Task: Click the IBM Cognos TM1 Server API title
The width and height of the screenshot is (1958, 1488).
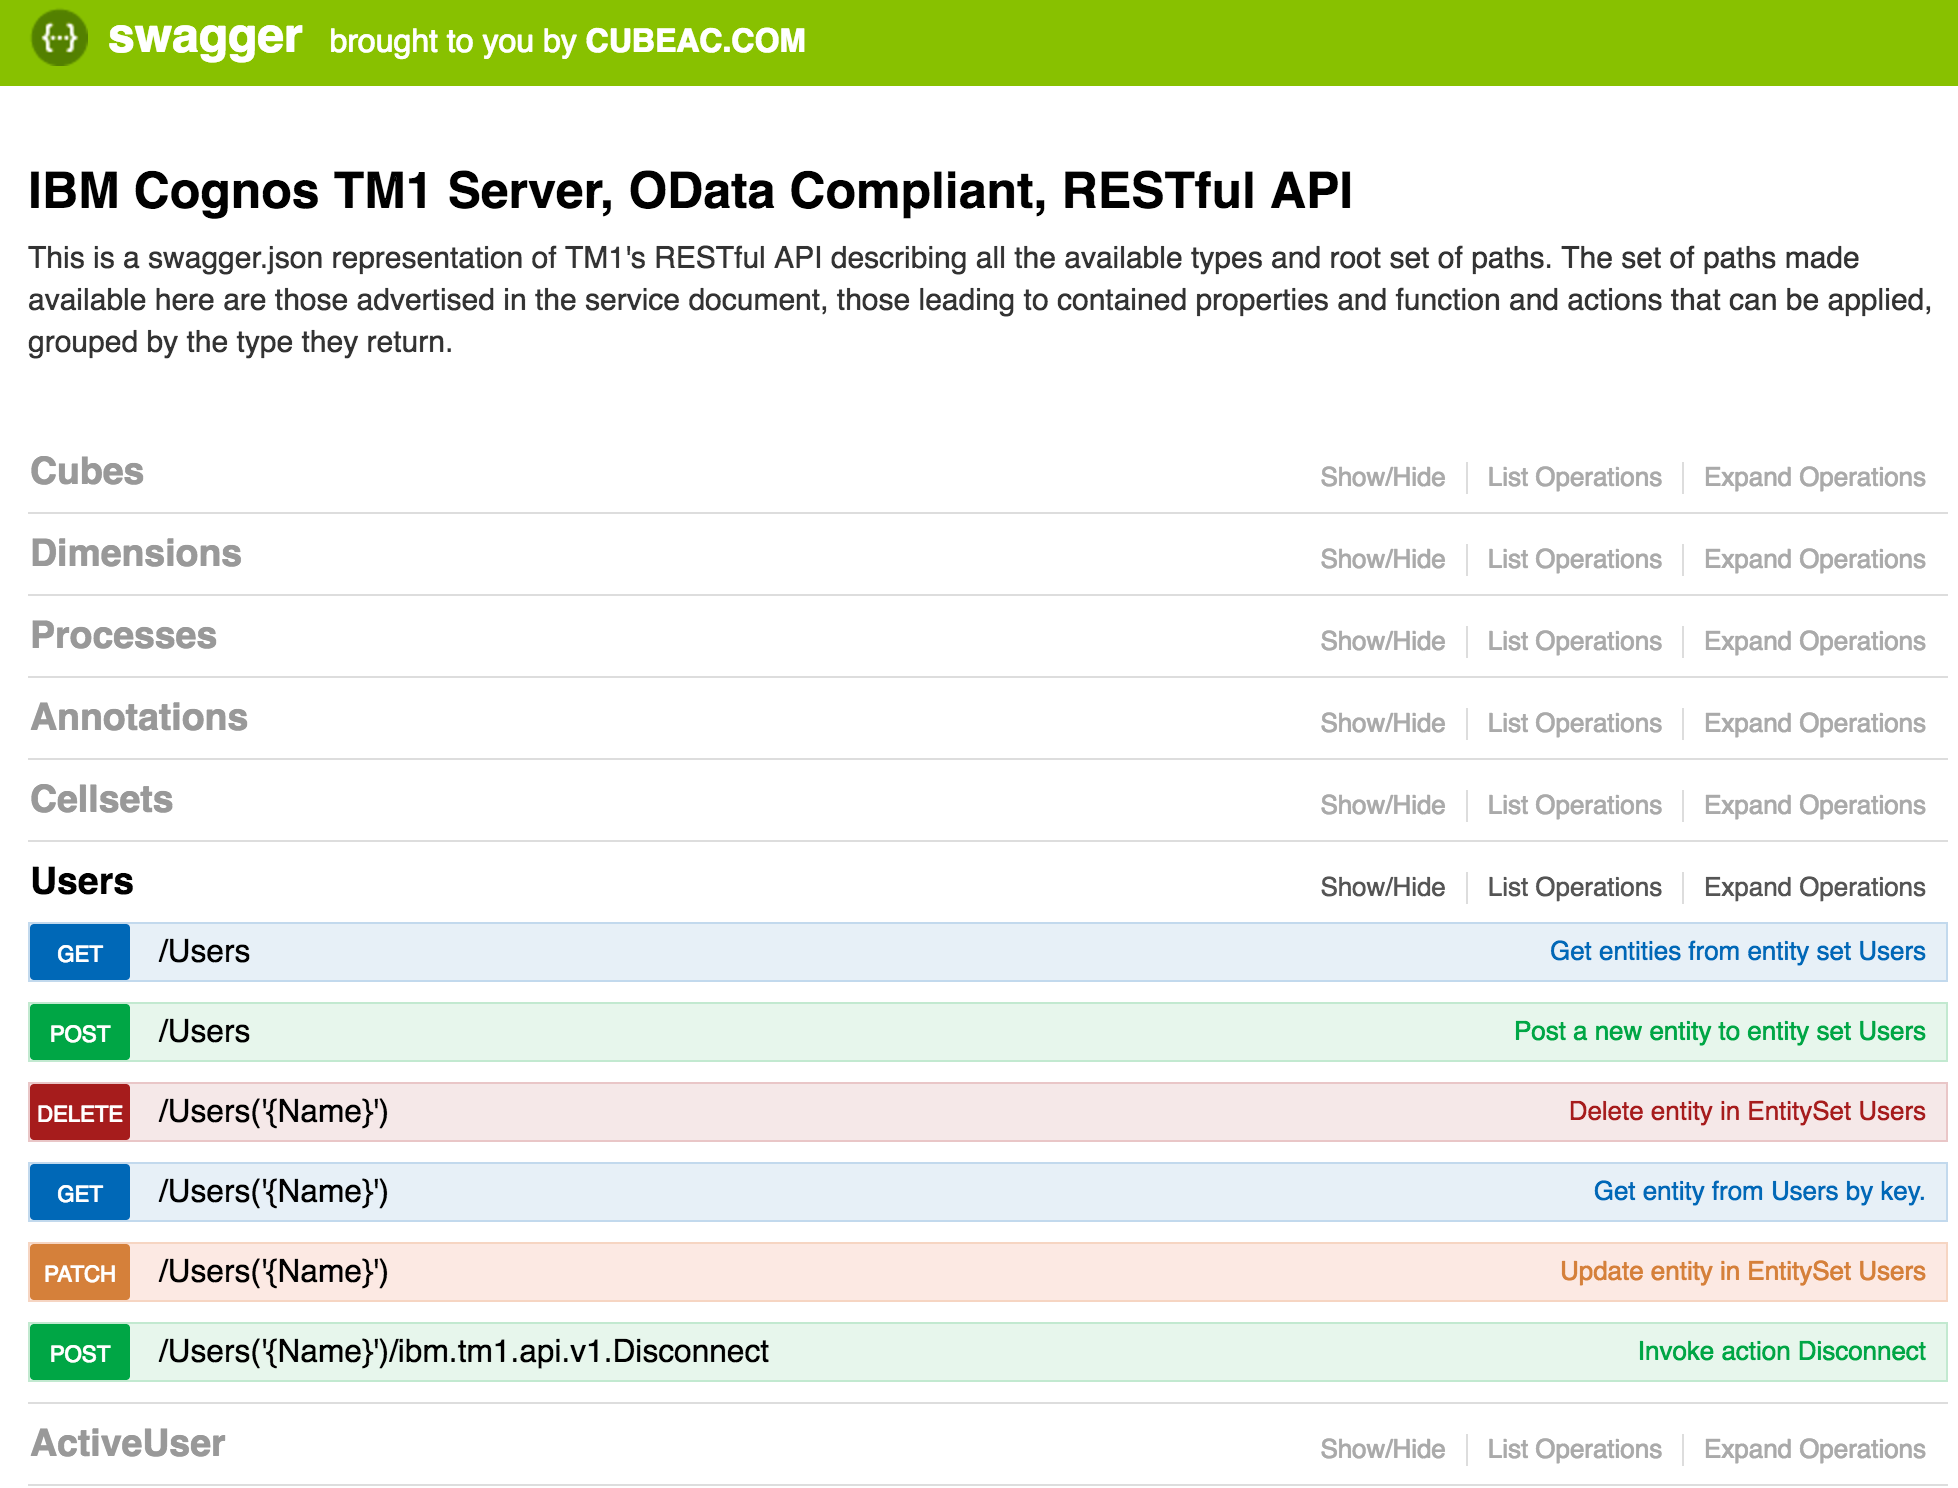Action: point(690,190)
